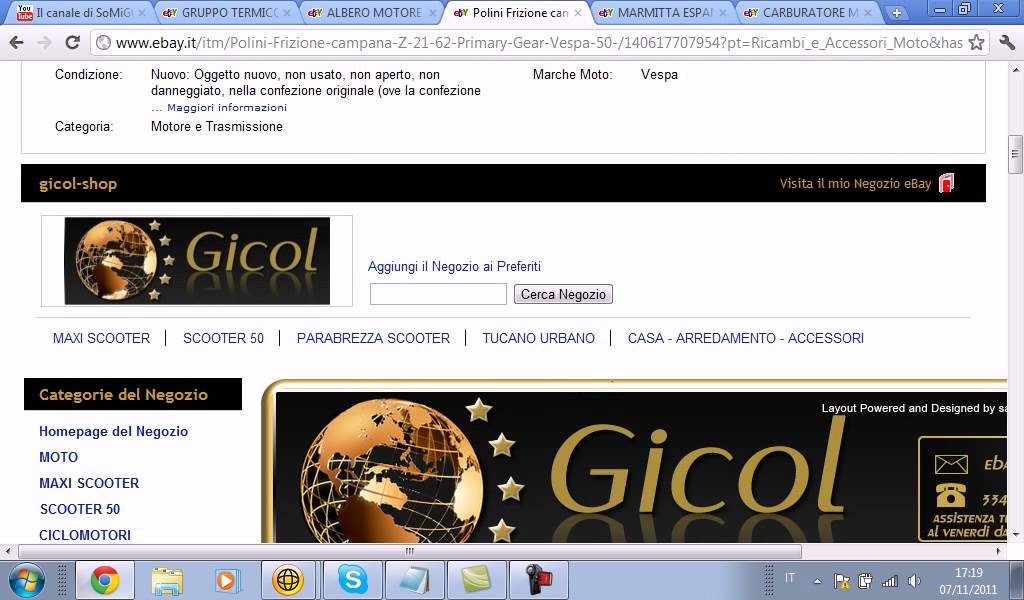Open 'MOTO' store category
The width and height of the screenshot is (1024, 600).
click(x=58, y=457)
